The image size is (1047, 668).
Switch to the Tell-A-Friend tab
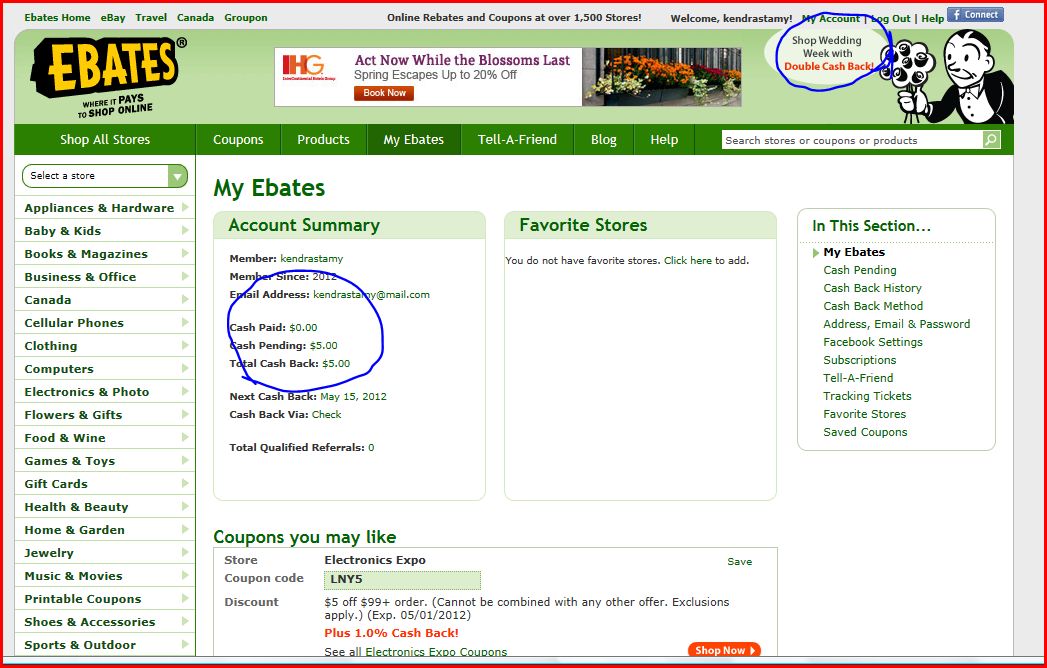coord(517,140)
